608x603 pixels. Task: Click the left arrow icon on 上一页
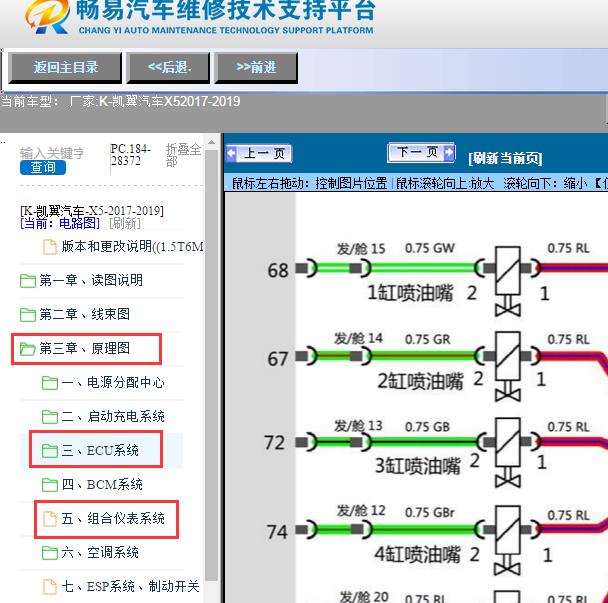[231, 154]
